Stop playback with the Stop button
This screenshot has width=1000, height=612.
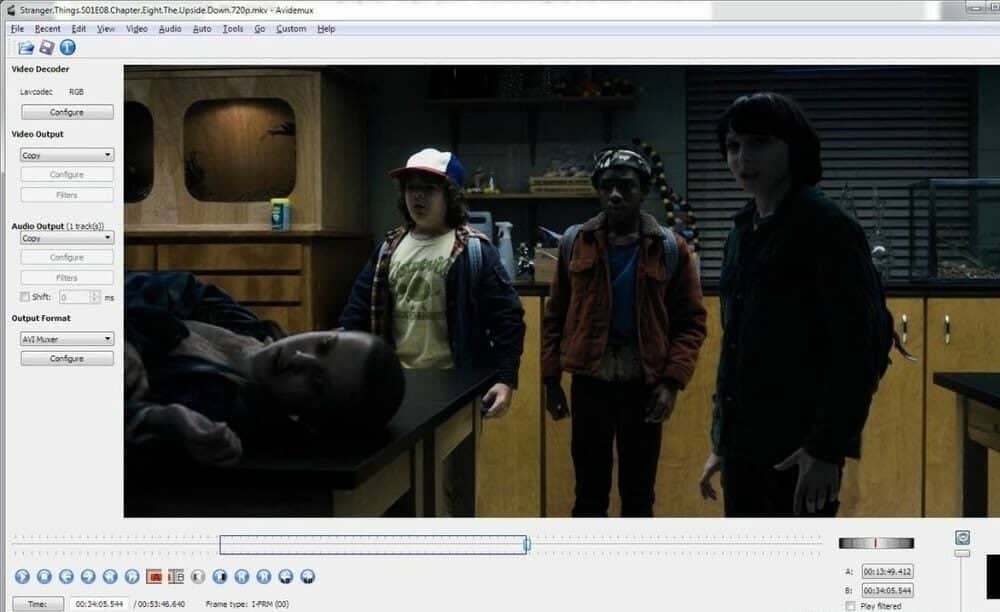click(x=44, y=576)
